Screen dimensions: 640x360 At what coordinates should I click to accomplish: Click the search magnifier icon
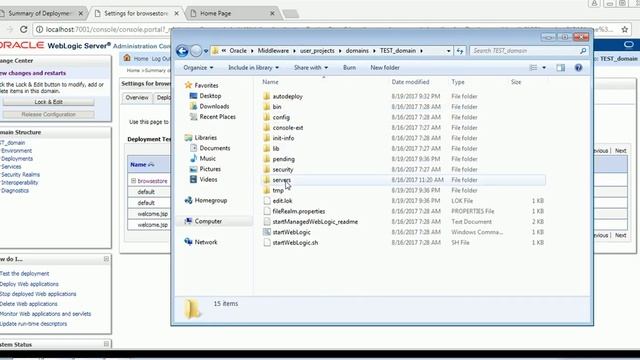pos(583,51)
